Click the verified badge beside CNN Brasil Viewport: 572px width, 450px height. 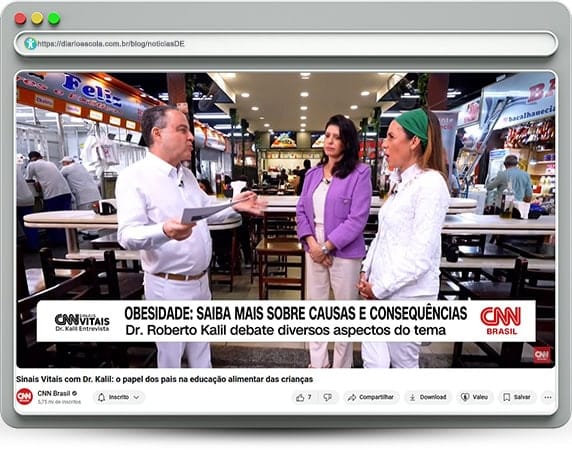click(x=74, y=393)
